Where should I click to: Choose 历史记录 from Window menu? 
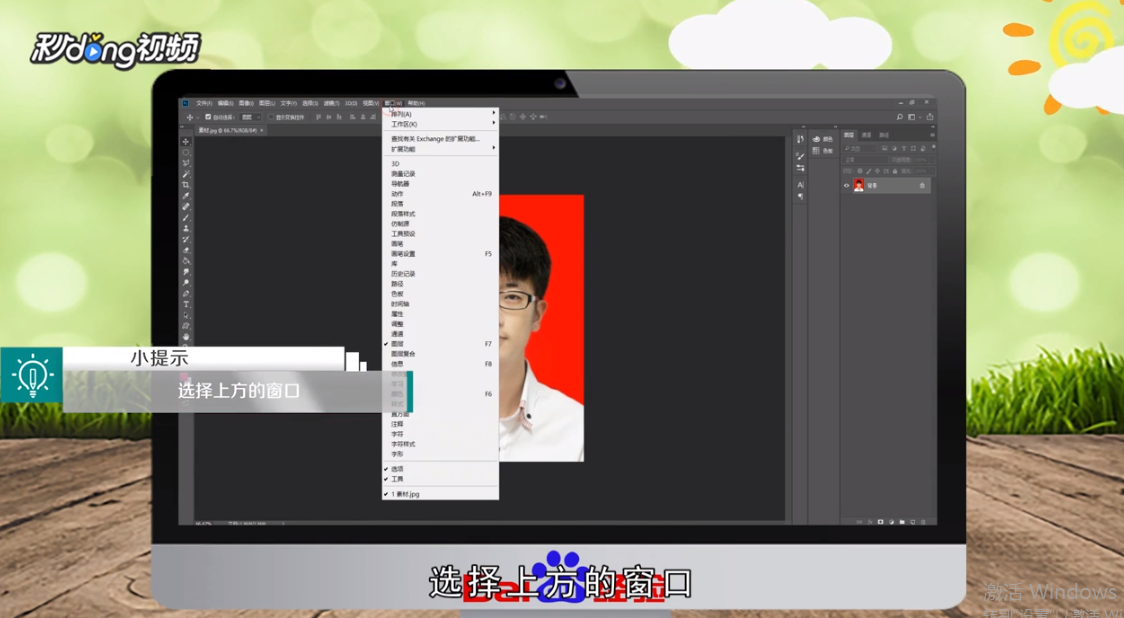point(440,274)
